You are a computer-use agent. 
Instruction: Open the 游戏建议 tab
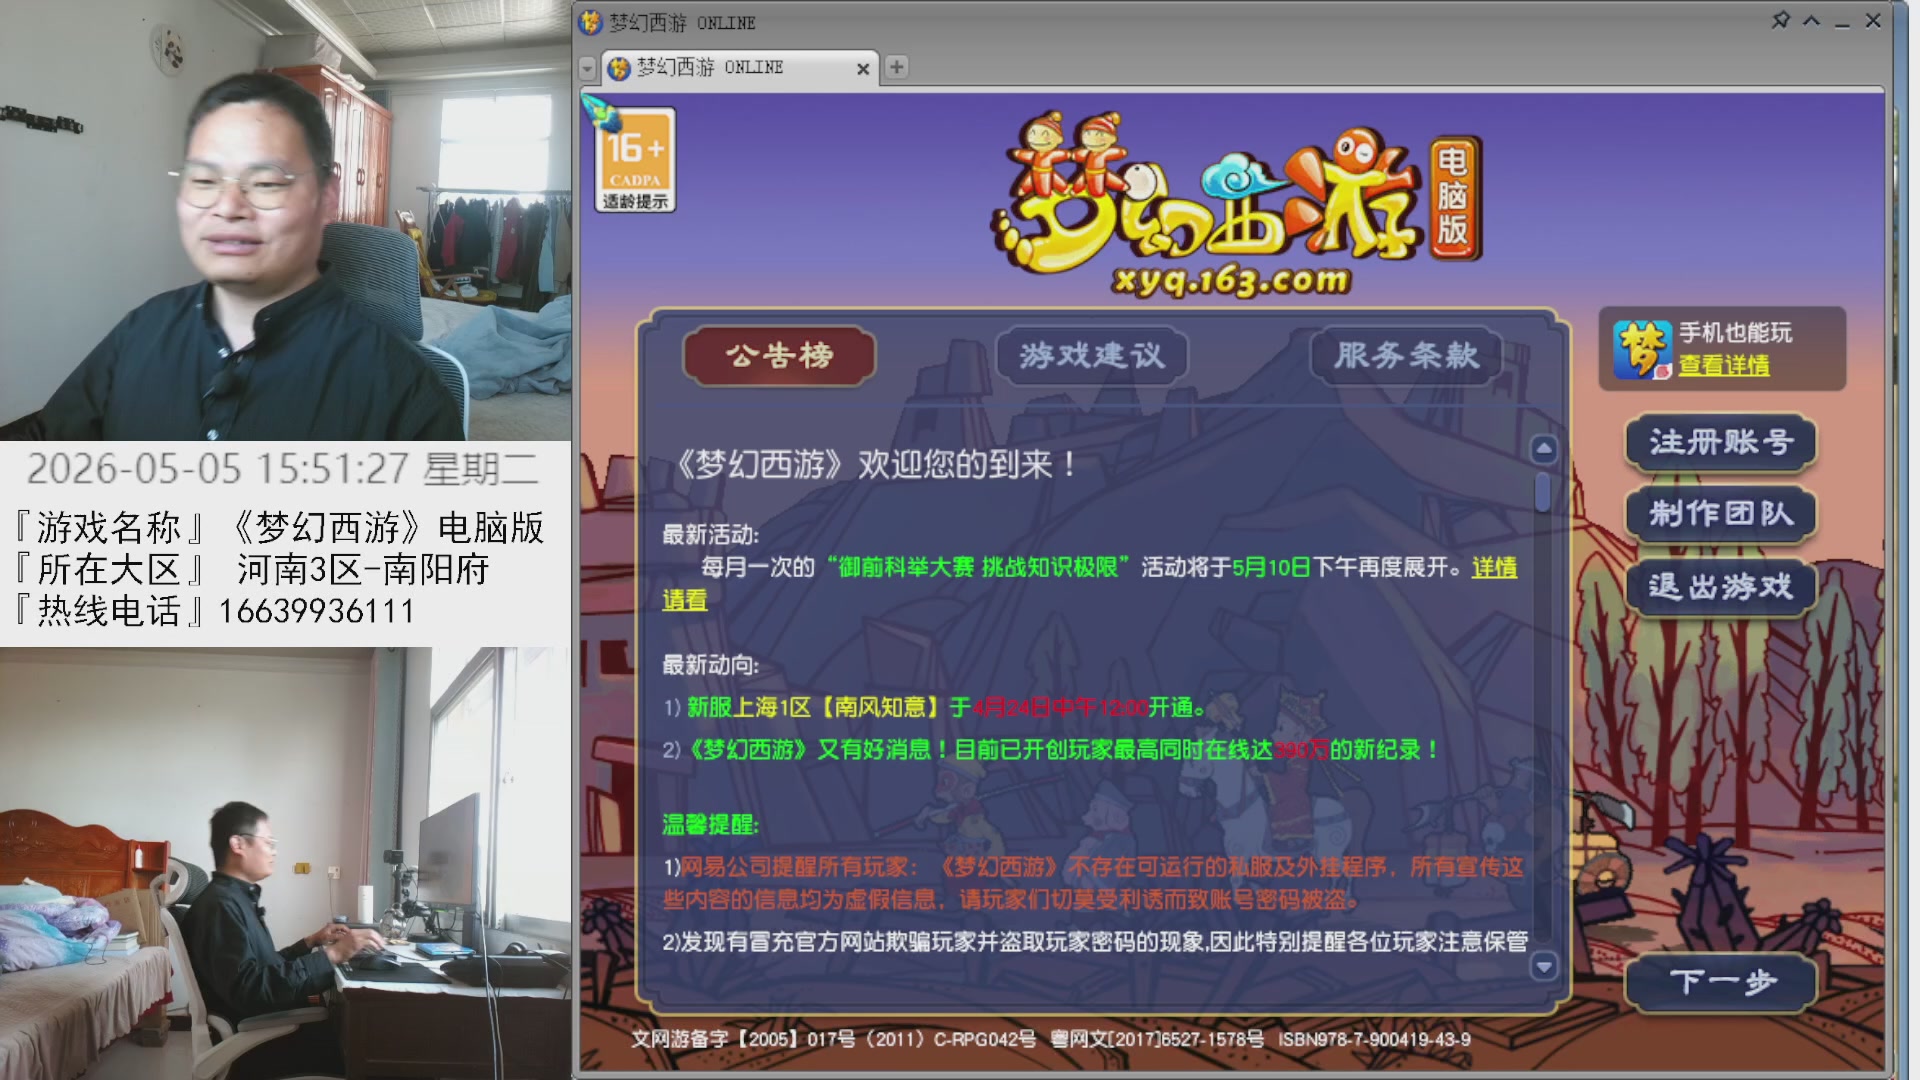point(1092,356)
